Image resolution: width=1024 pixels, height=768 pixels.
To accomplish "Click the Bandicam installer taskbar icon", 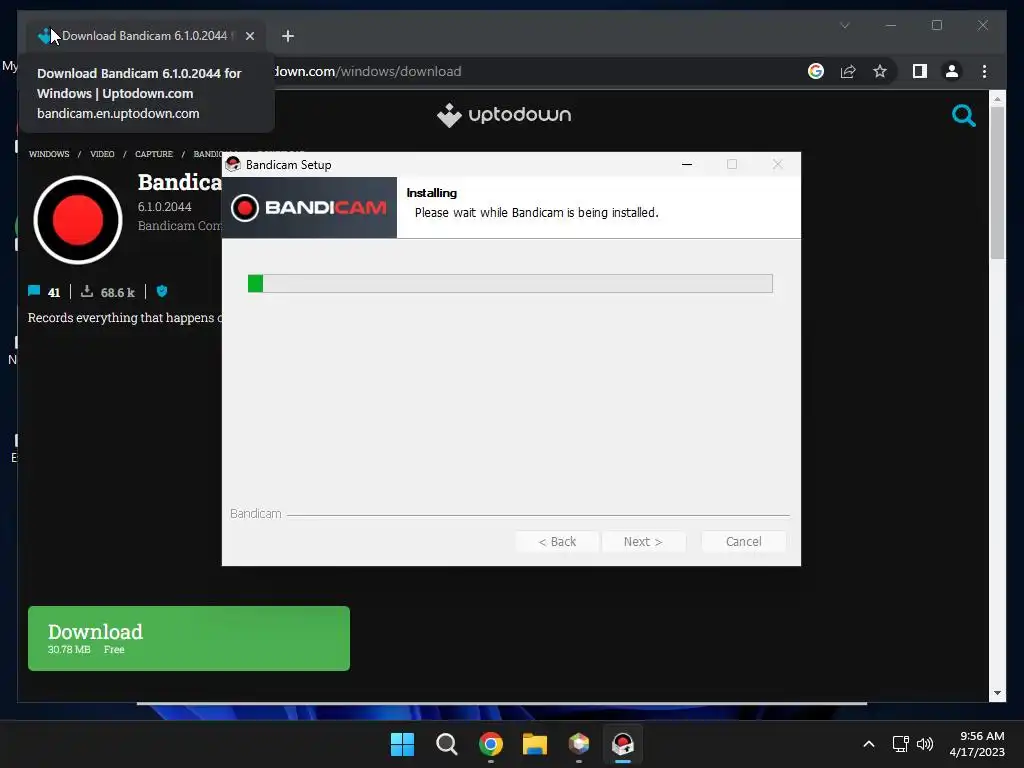I will coord(622,744).
